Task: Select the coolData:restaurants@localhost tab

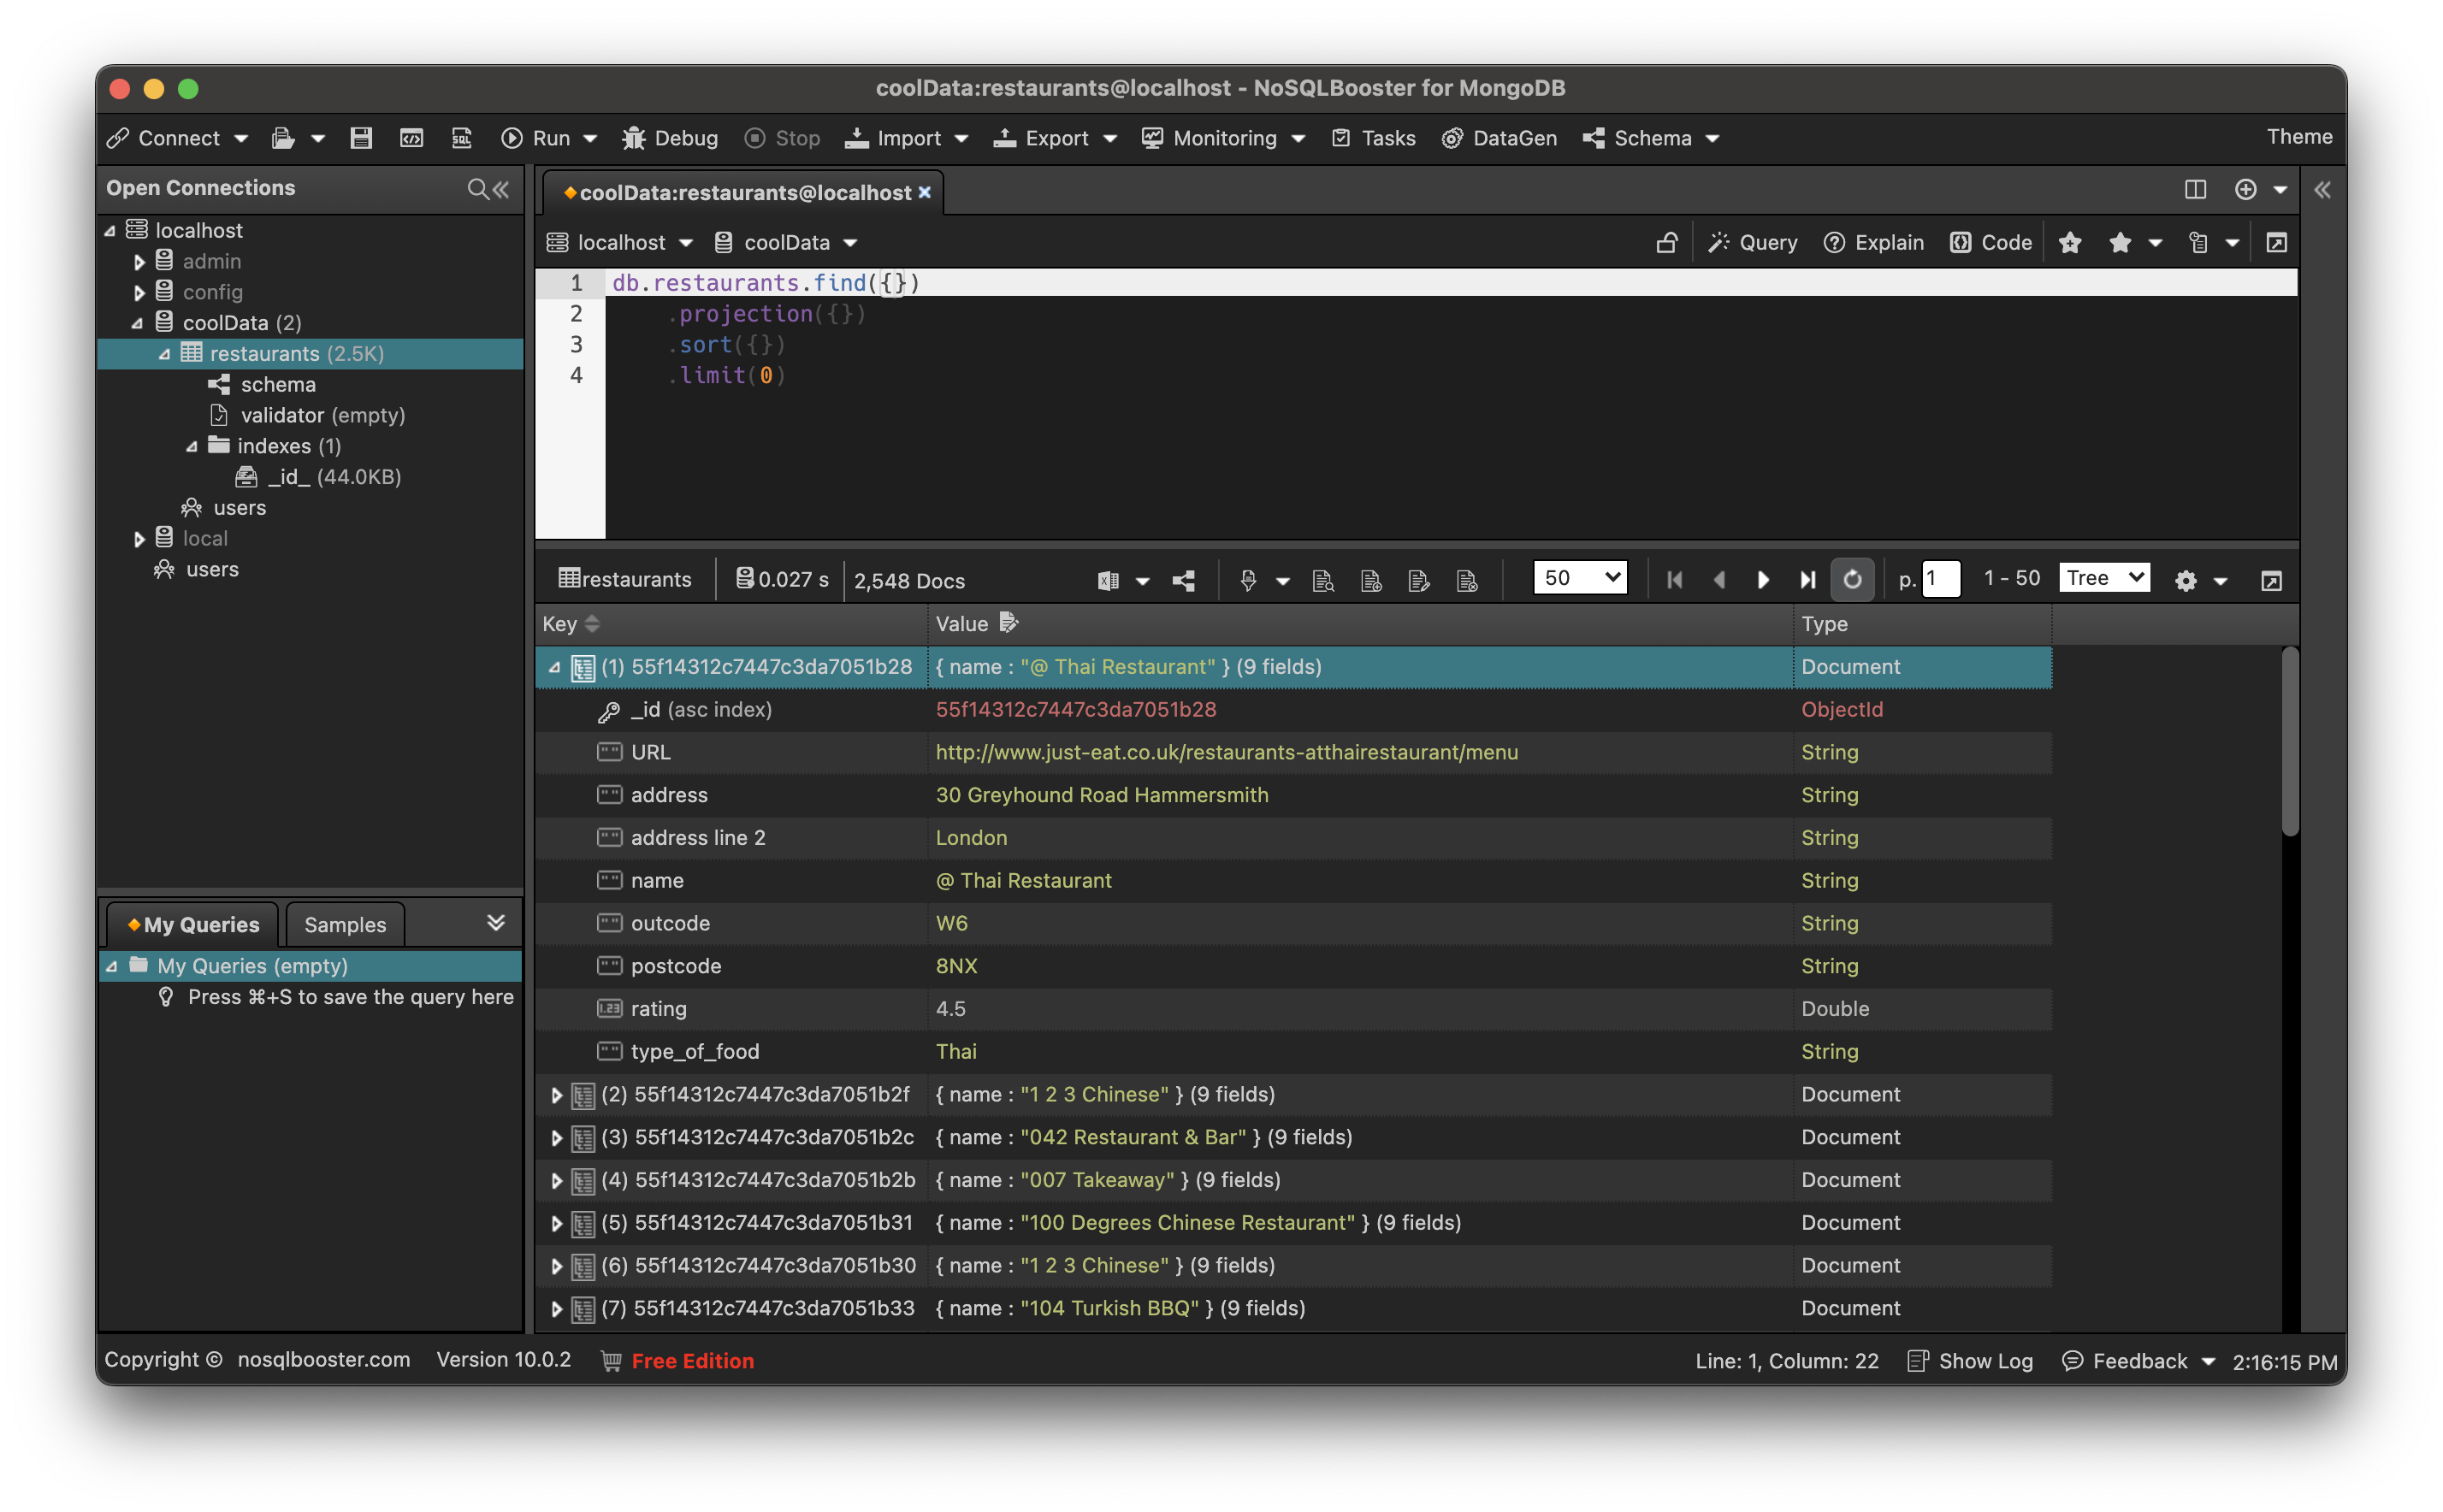Action: click(744, 193)
